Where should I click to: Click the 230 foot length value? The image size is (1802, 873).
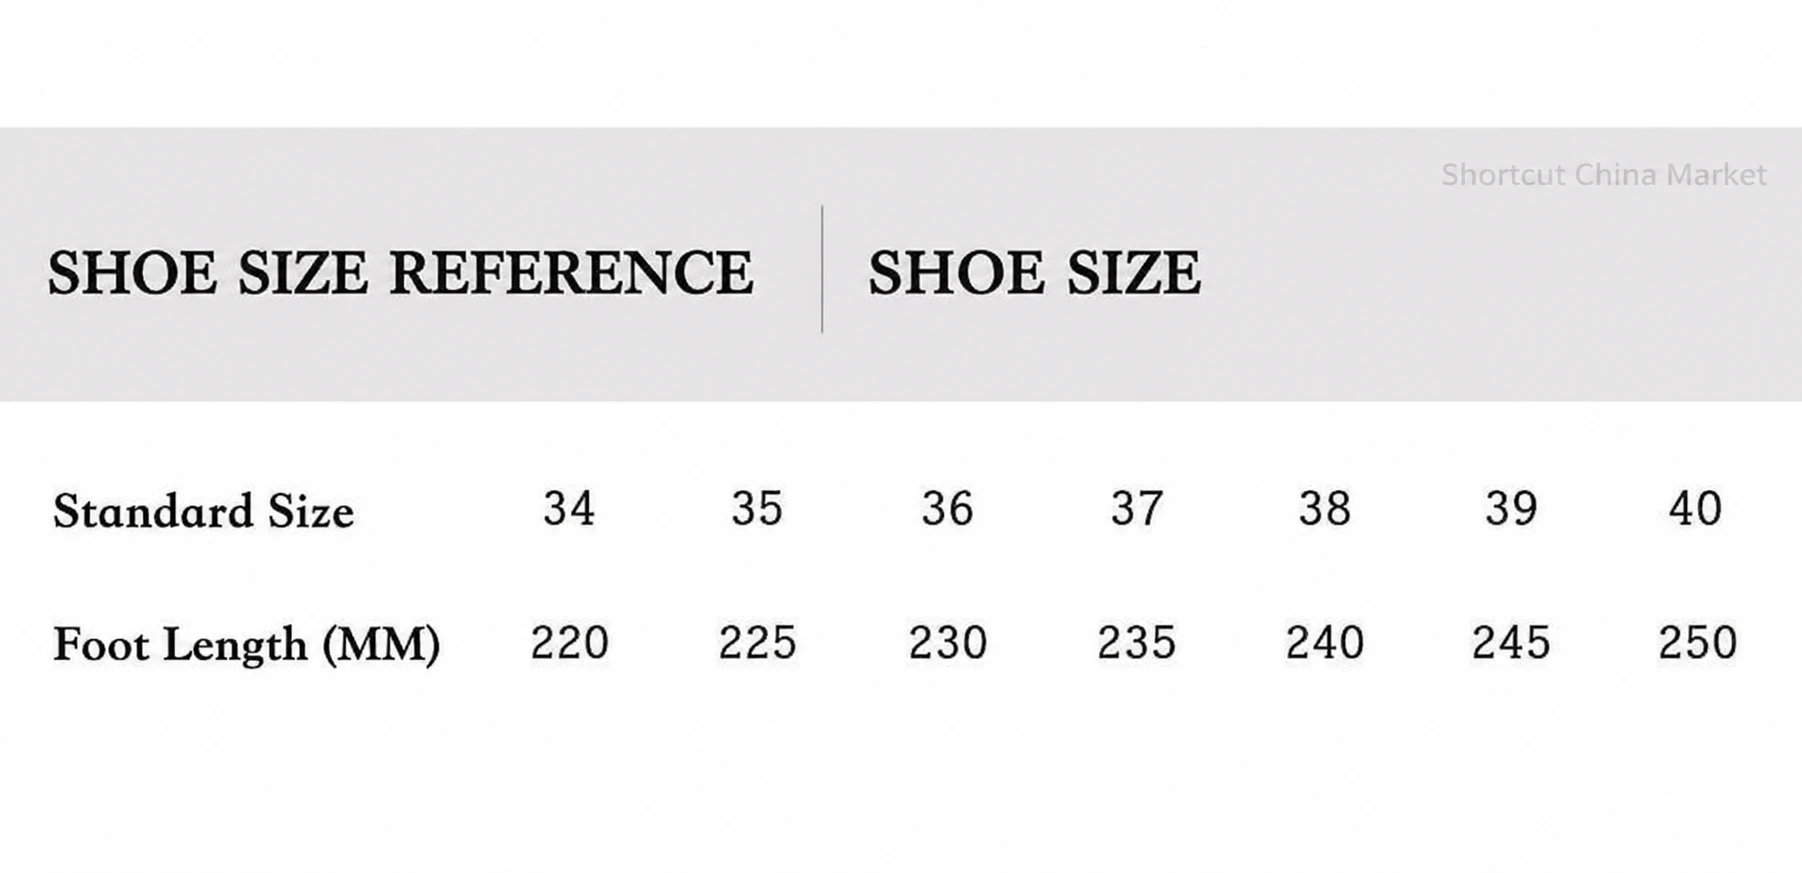tap(947, 642)
